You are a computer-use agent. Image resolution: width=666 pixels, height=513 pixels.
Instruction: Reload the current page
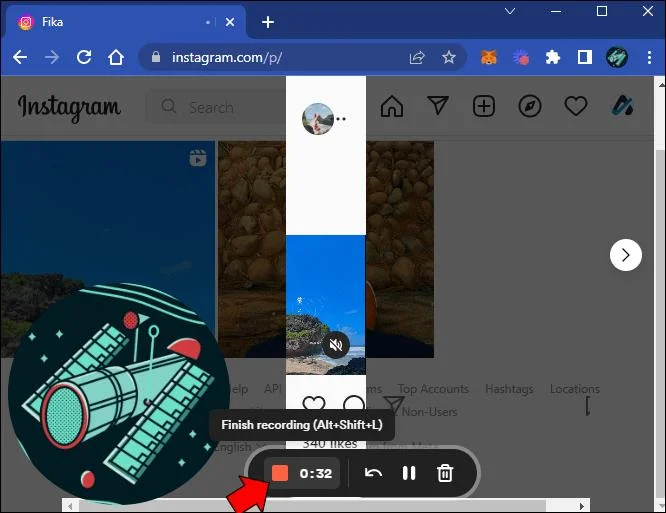tap(84, 57)
